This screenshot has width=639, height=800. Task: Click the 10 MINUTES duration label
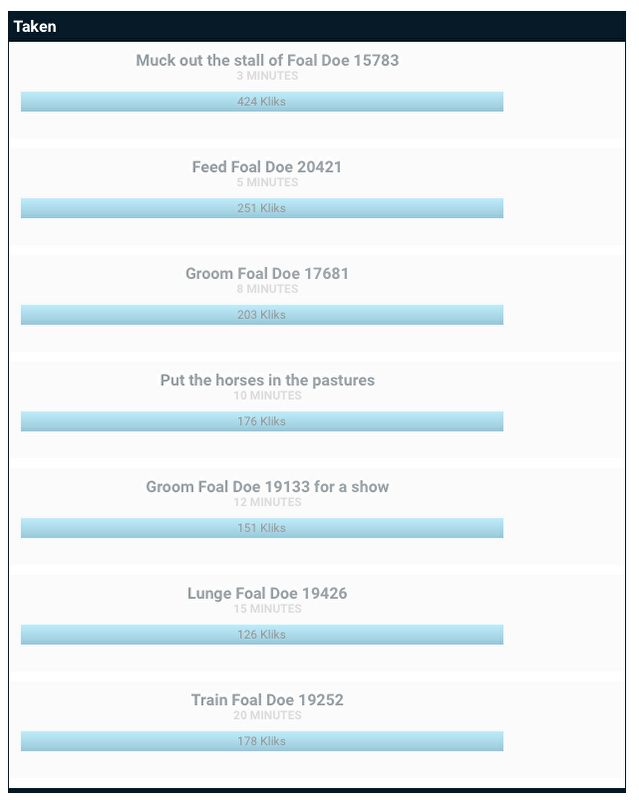[267, 396]
